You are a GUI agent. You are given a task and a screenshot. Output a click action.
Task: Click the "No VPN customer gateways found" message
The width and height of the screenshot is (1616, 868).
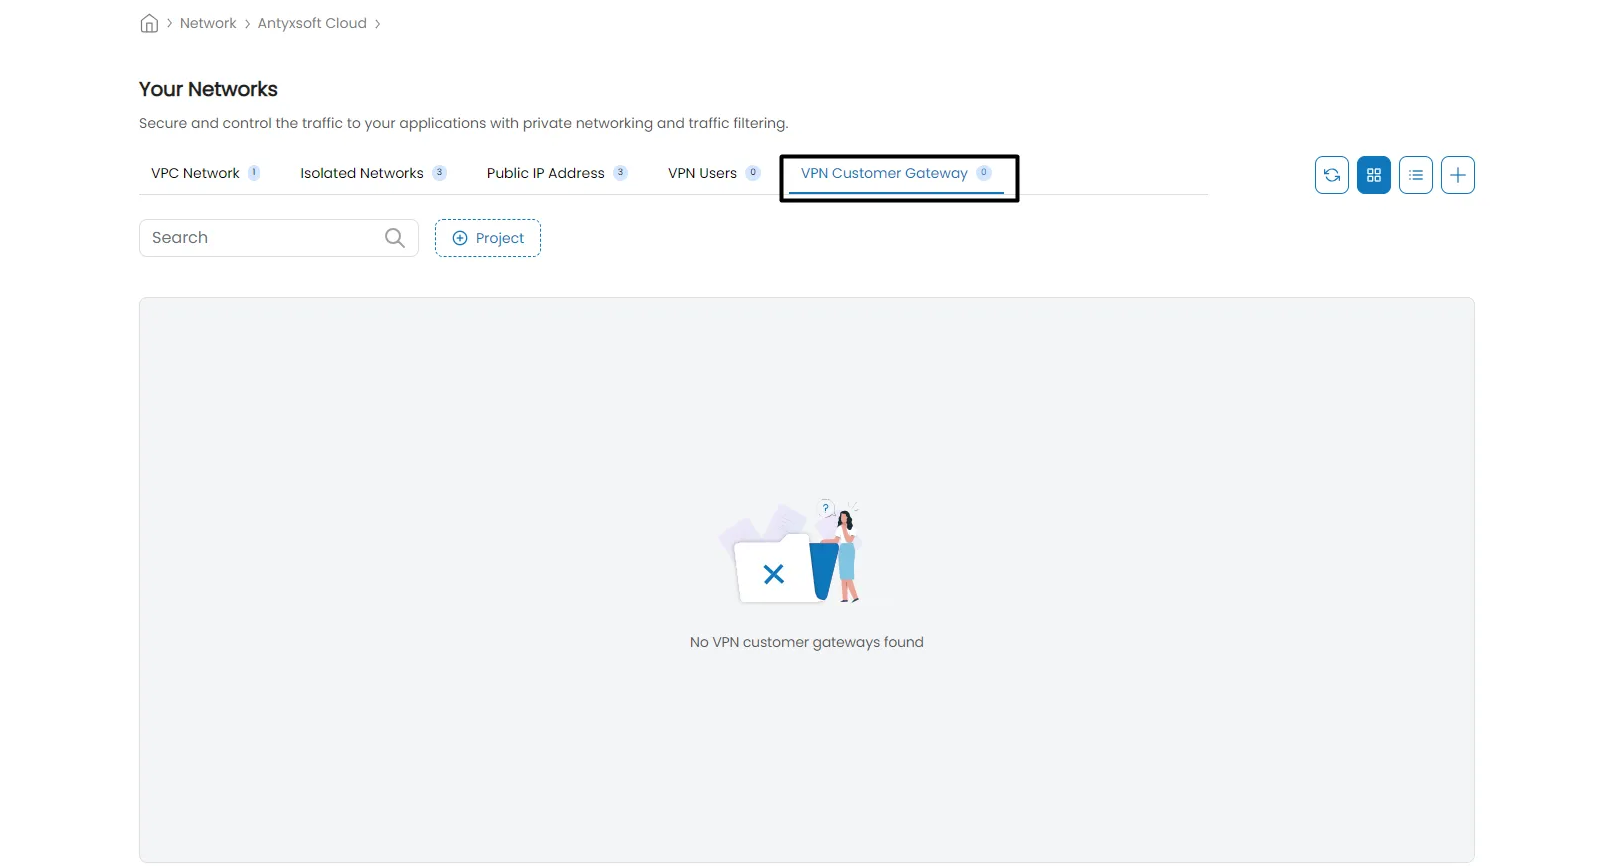point(806,642)
